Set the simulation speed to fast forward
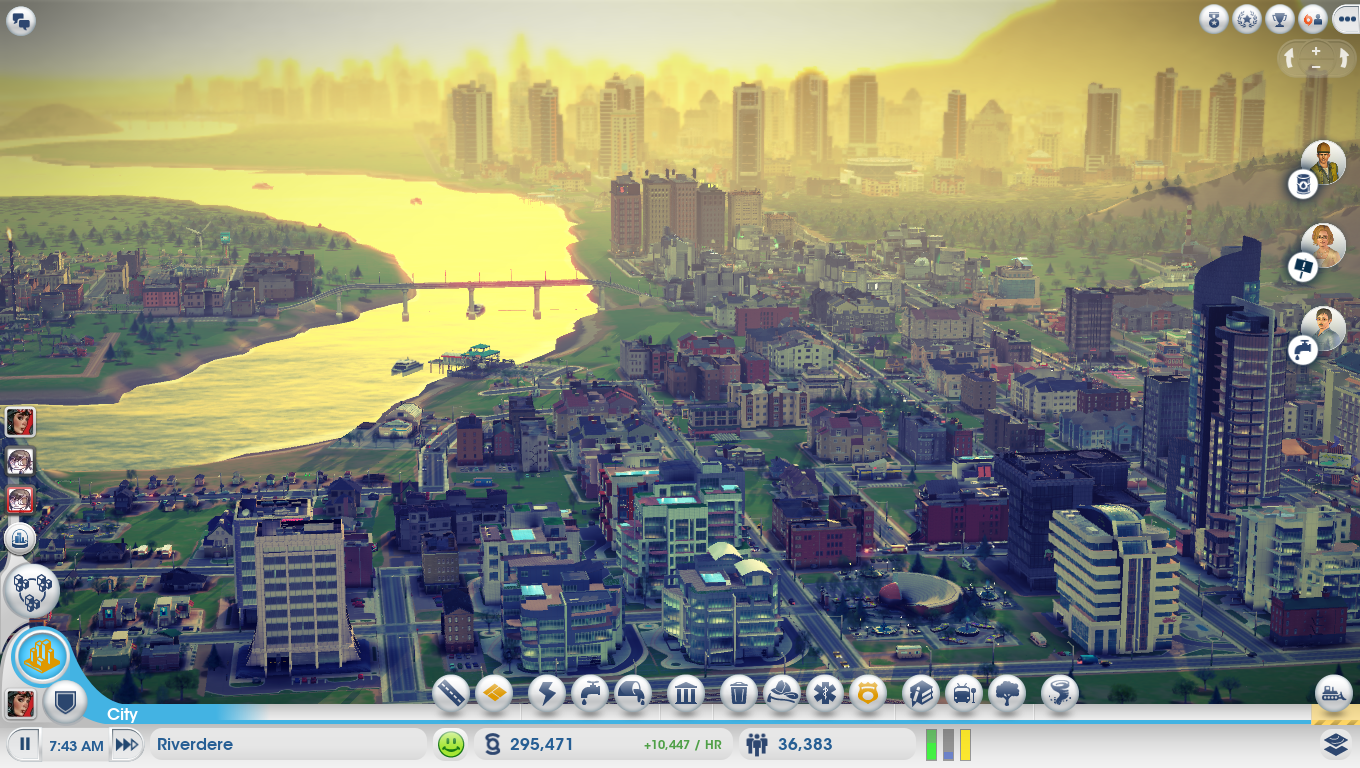The width and height of the screenshot is (1360, 768). 126,745
